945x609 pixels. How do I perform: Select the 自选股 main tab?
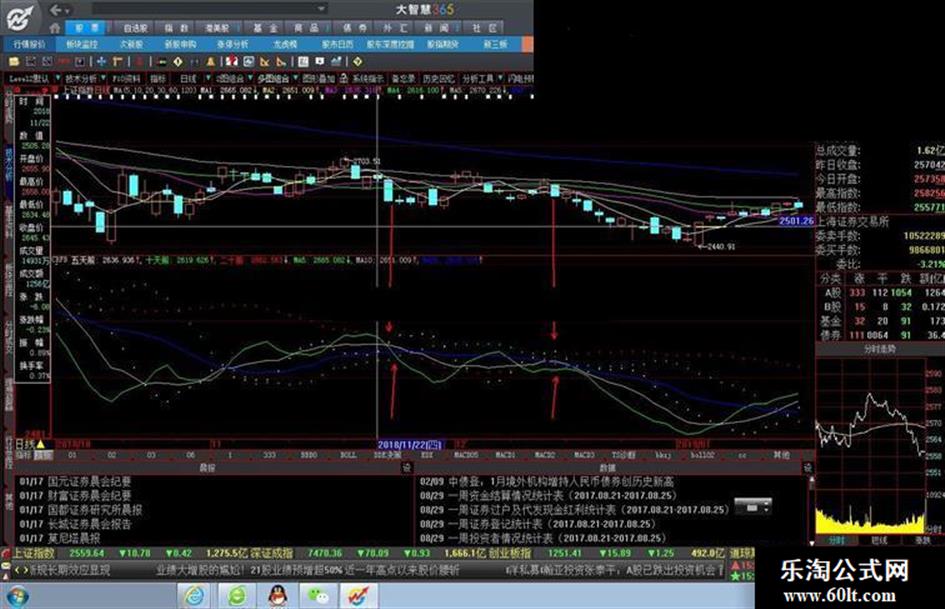136,28
